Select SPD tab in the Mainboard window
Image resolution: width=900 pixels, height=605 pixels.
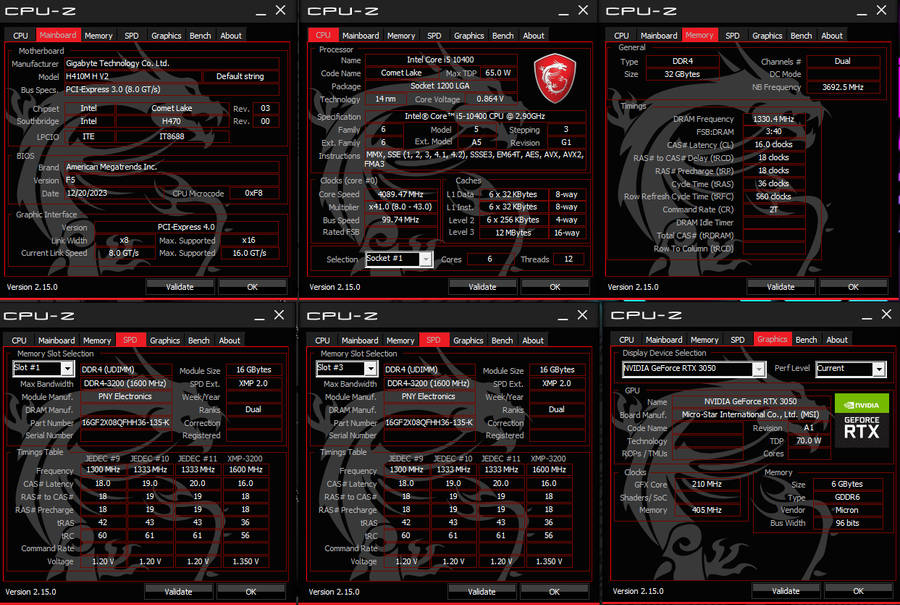[132, 36]
